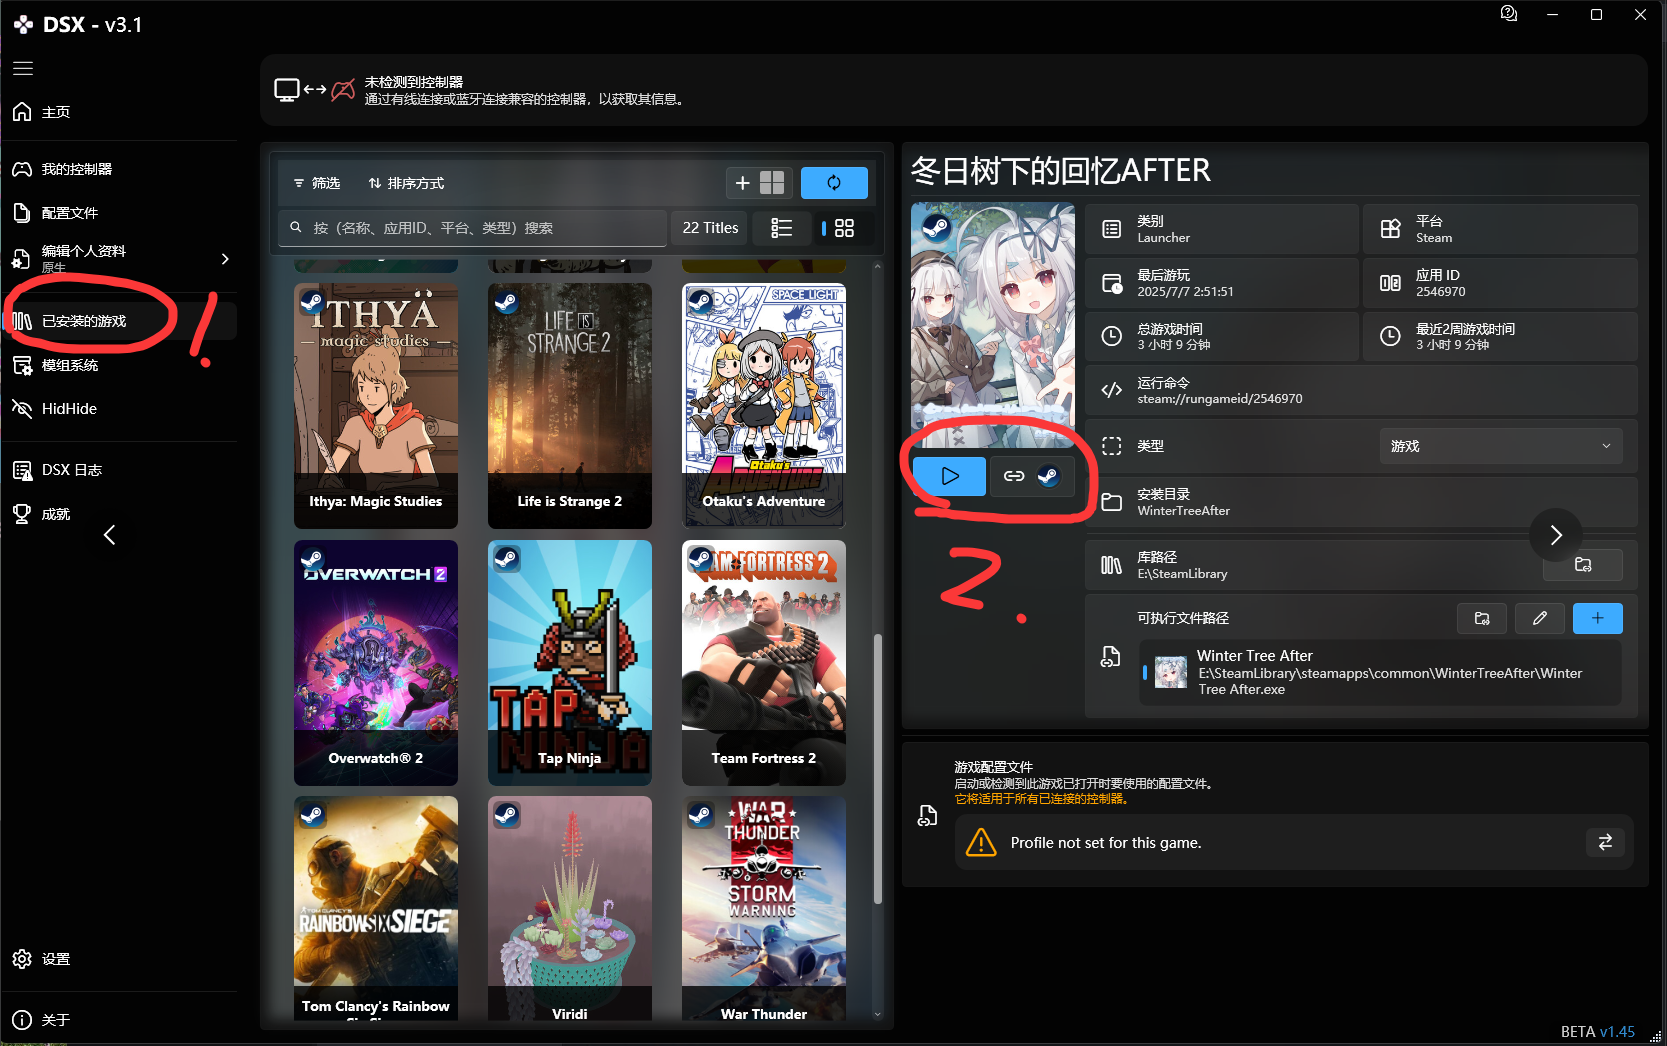Click the 最近2周游戏时间 card
The image size is (1667, 1046).
[x=1500, y=337]
